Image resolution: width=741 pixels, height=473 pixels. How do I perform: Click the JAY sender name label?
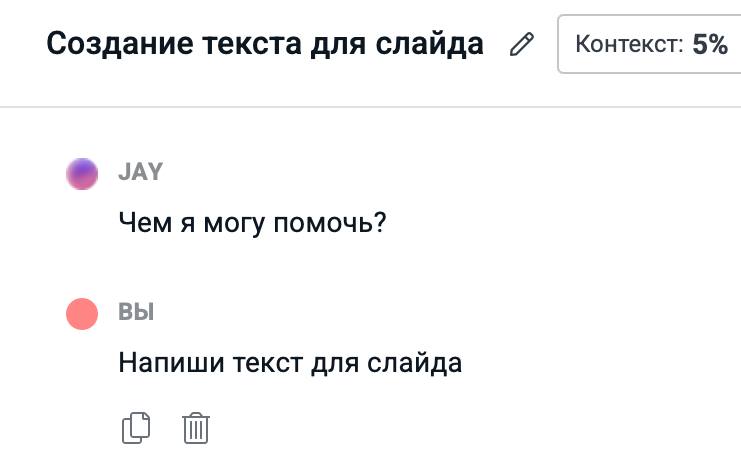point(140,172)
